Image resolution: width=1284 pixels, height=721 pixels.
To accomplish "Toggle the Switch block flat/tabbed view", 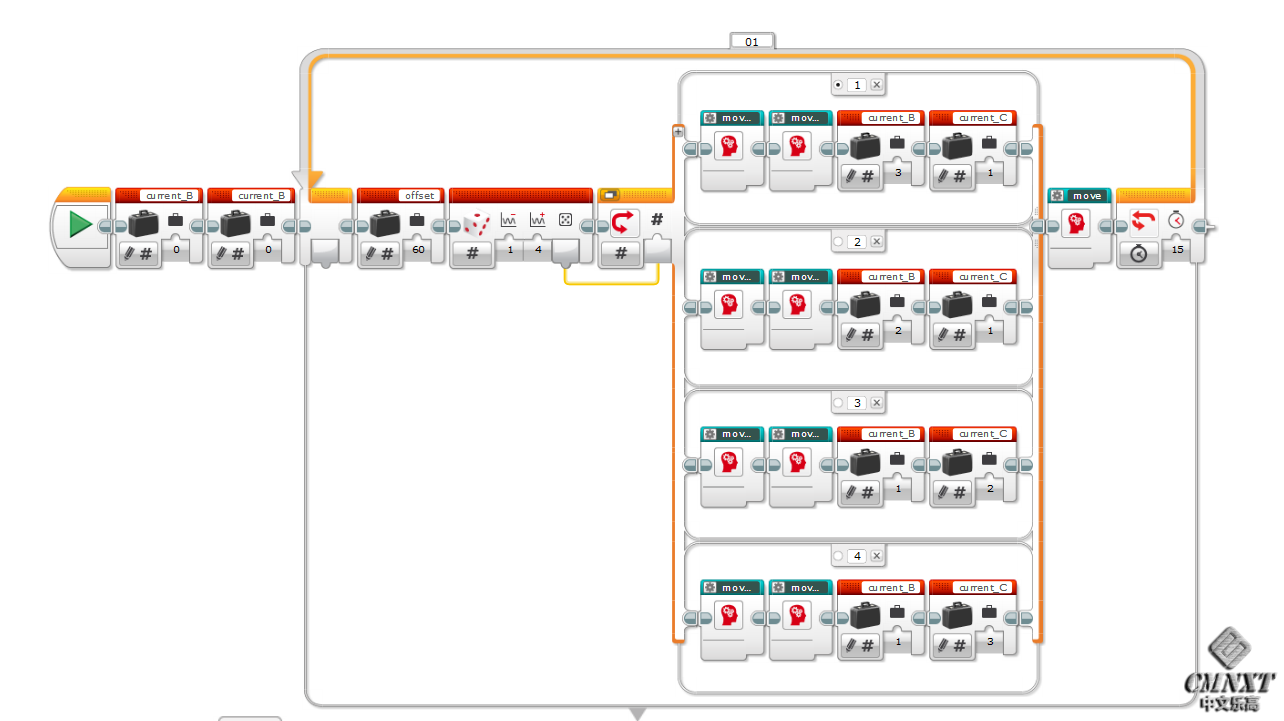I will [x=610, y=195].
